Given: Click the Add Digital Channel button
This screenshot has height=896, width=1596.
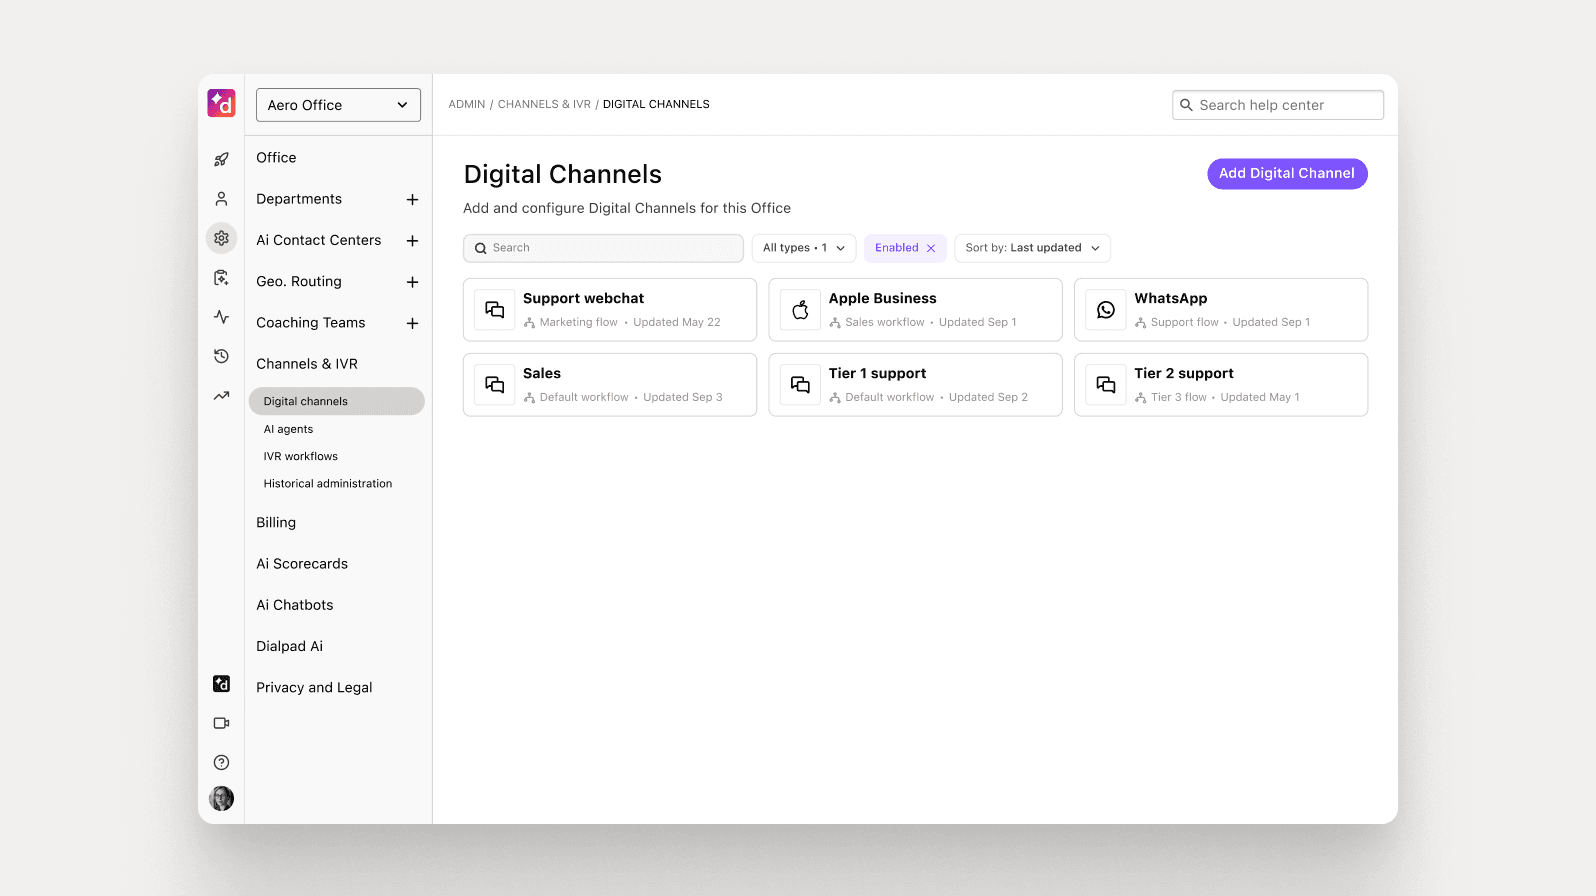Looking at the screenshot, I should (x=1286, y=173).
